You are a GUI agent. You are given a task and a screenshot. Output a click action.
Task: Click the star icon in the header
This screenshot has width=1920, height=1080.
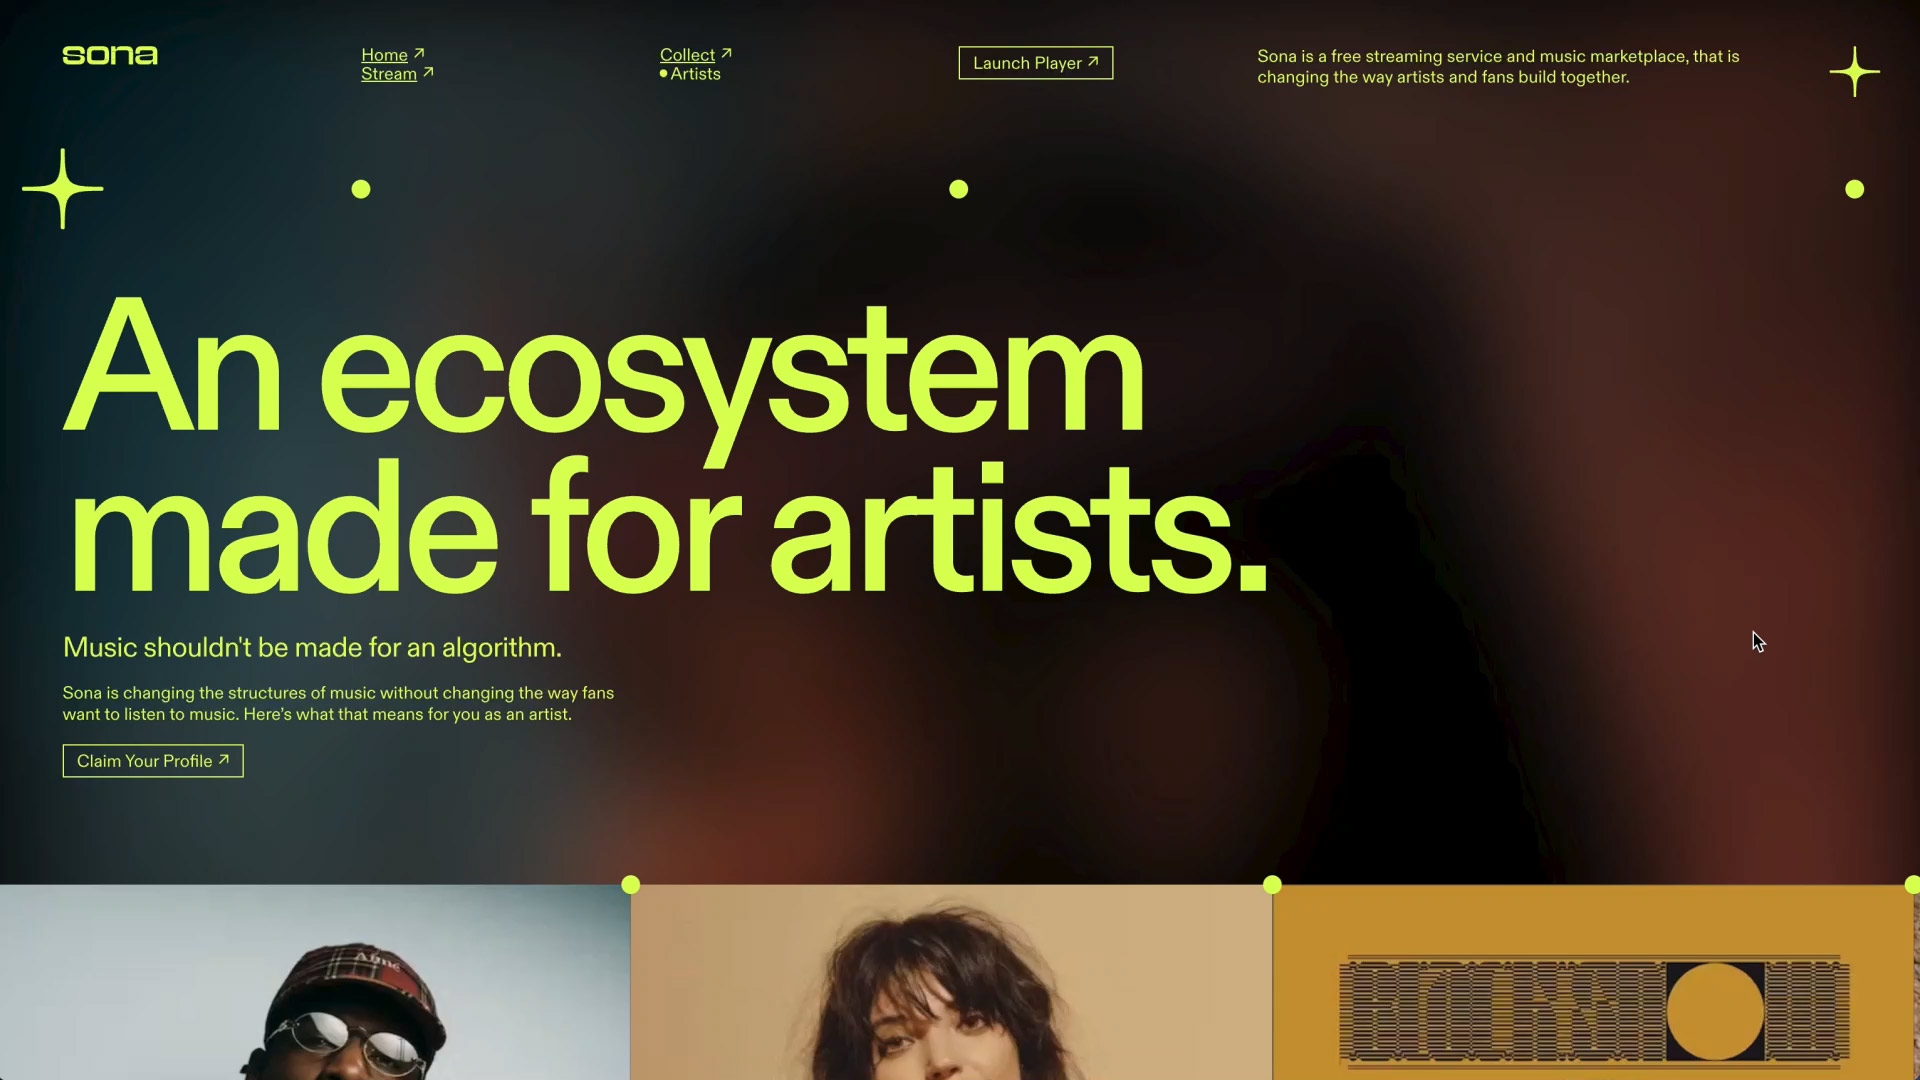1855,72
